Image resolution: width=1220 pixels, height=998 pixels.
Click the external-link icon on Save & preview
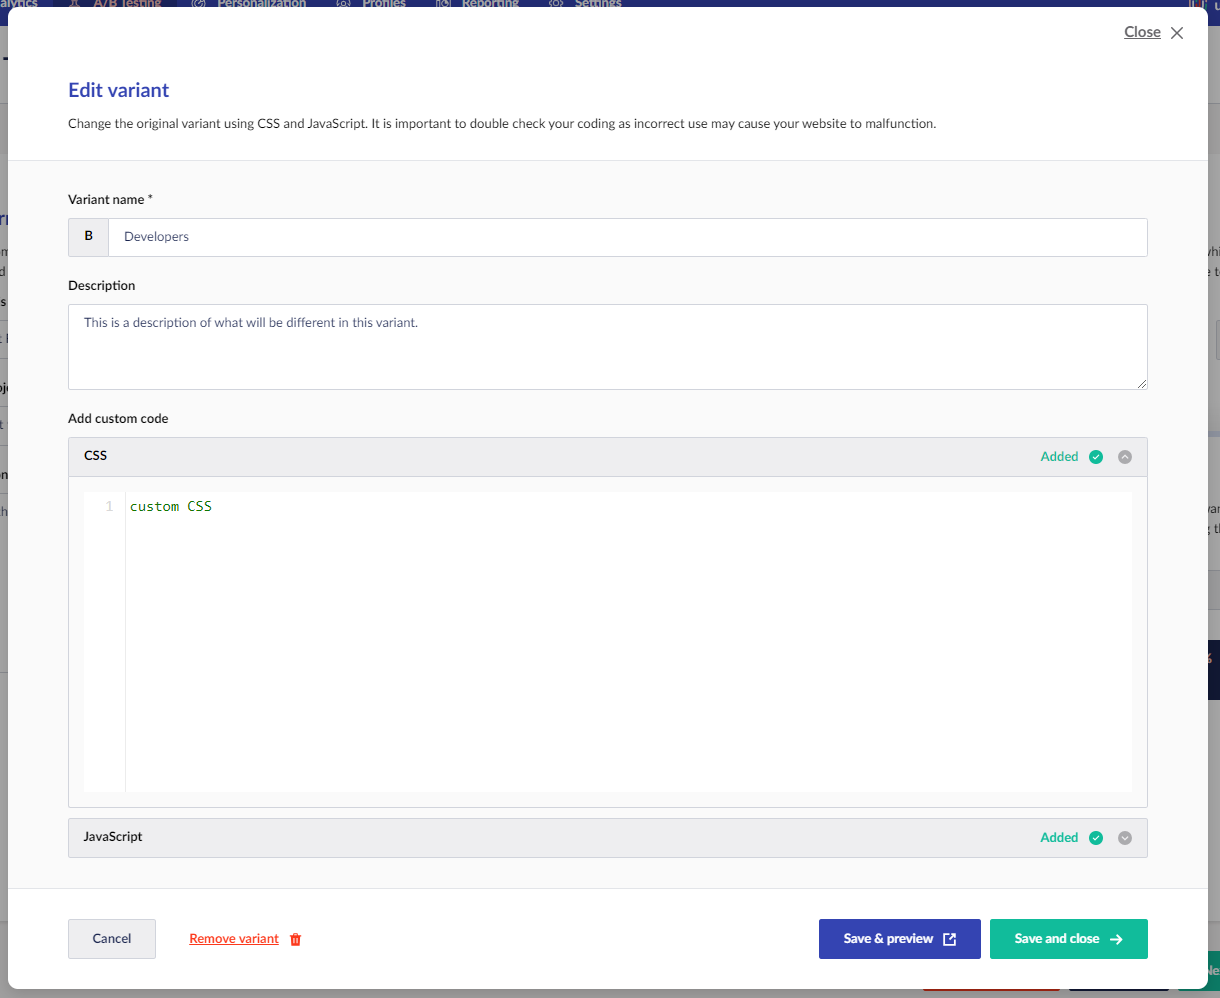point(950,939)
